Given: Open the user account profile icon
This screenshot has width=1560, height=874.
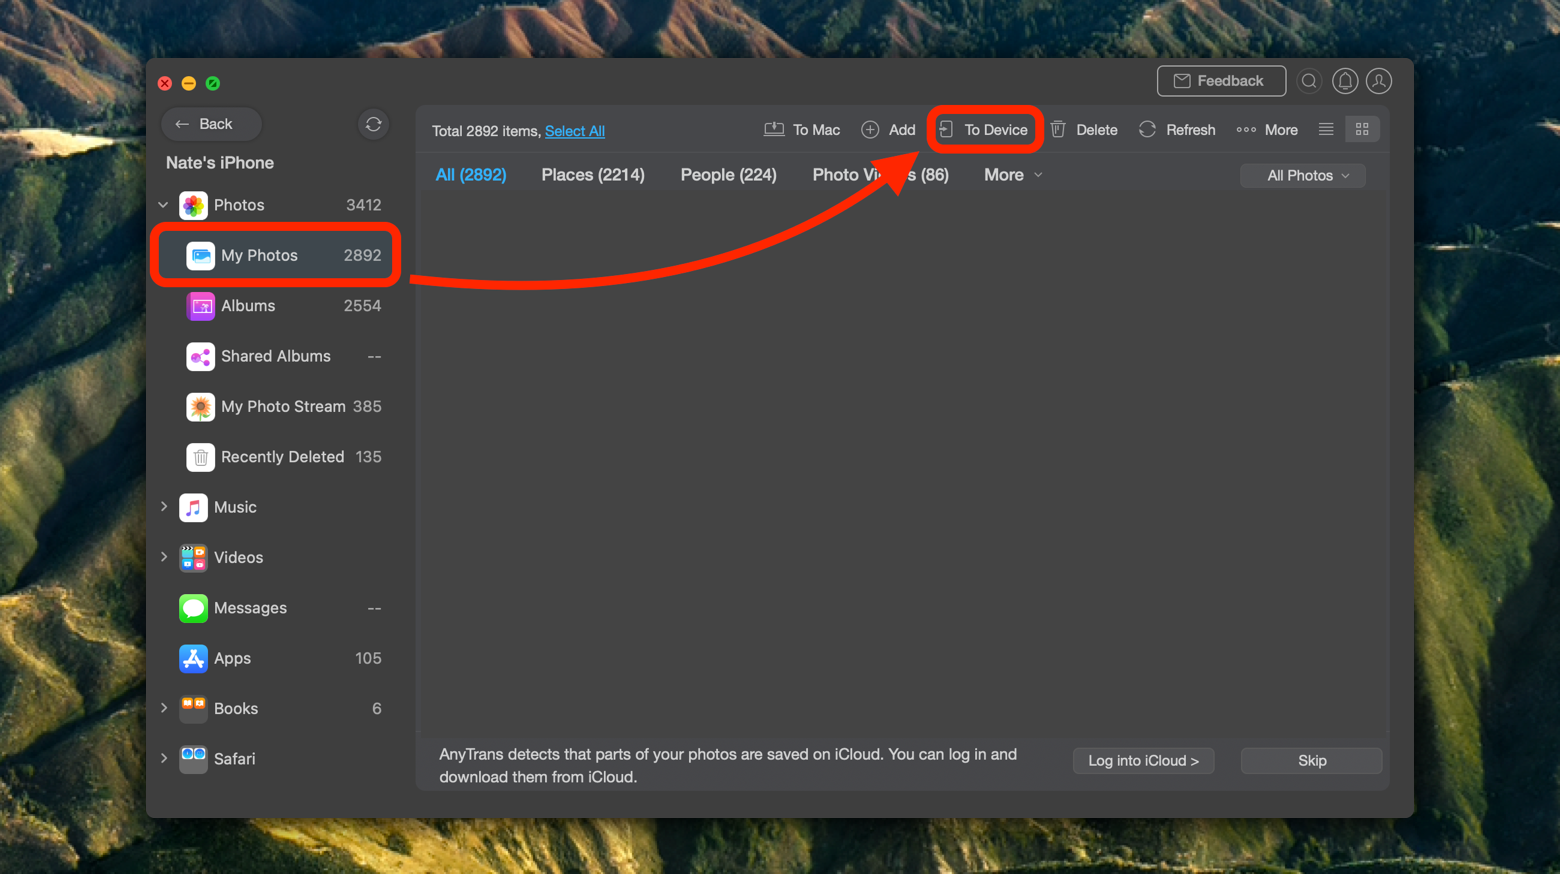Looking at the screenshot, I should tap(1379, 81).
